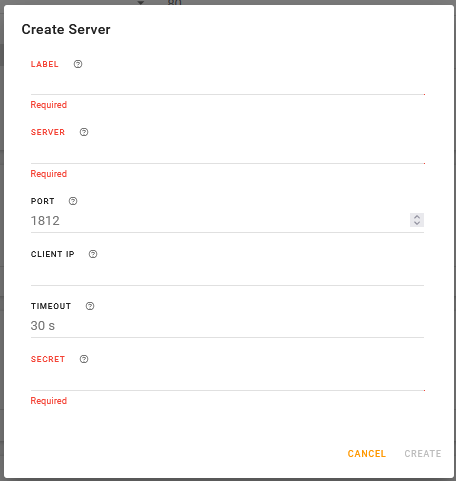Viewport: 456px width, 481px height.
Task: Show help for the Client IP field
Action: (93, 254)
